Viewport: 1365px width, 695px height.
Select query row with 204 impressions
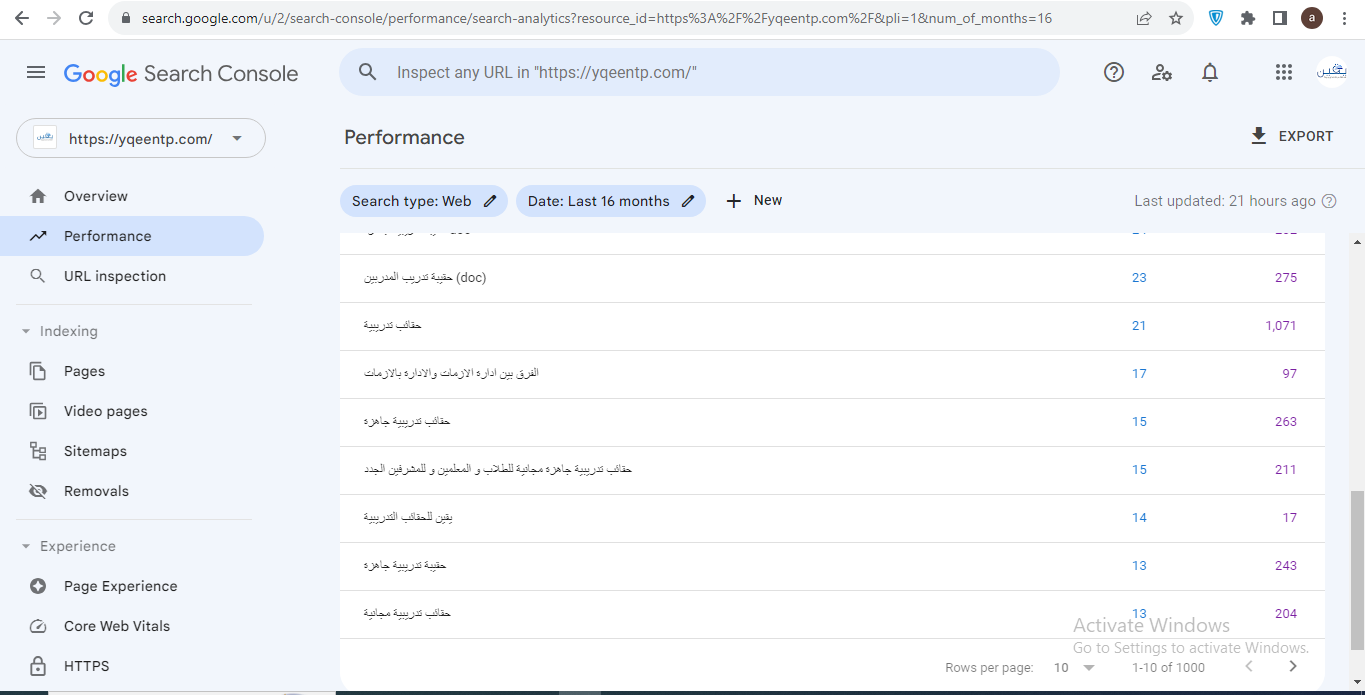click(x=832, y=614)
